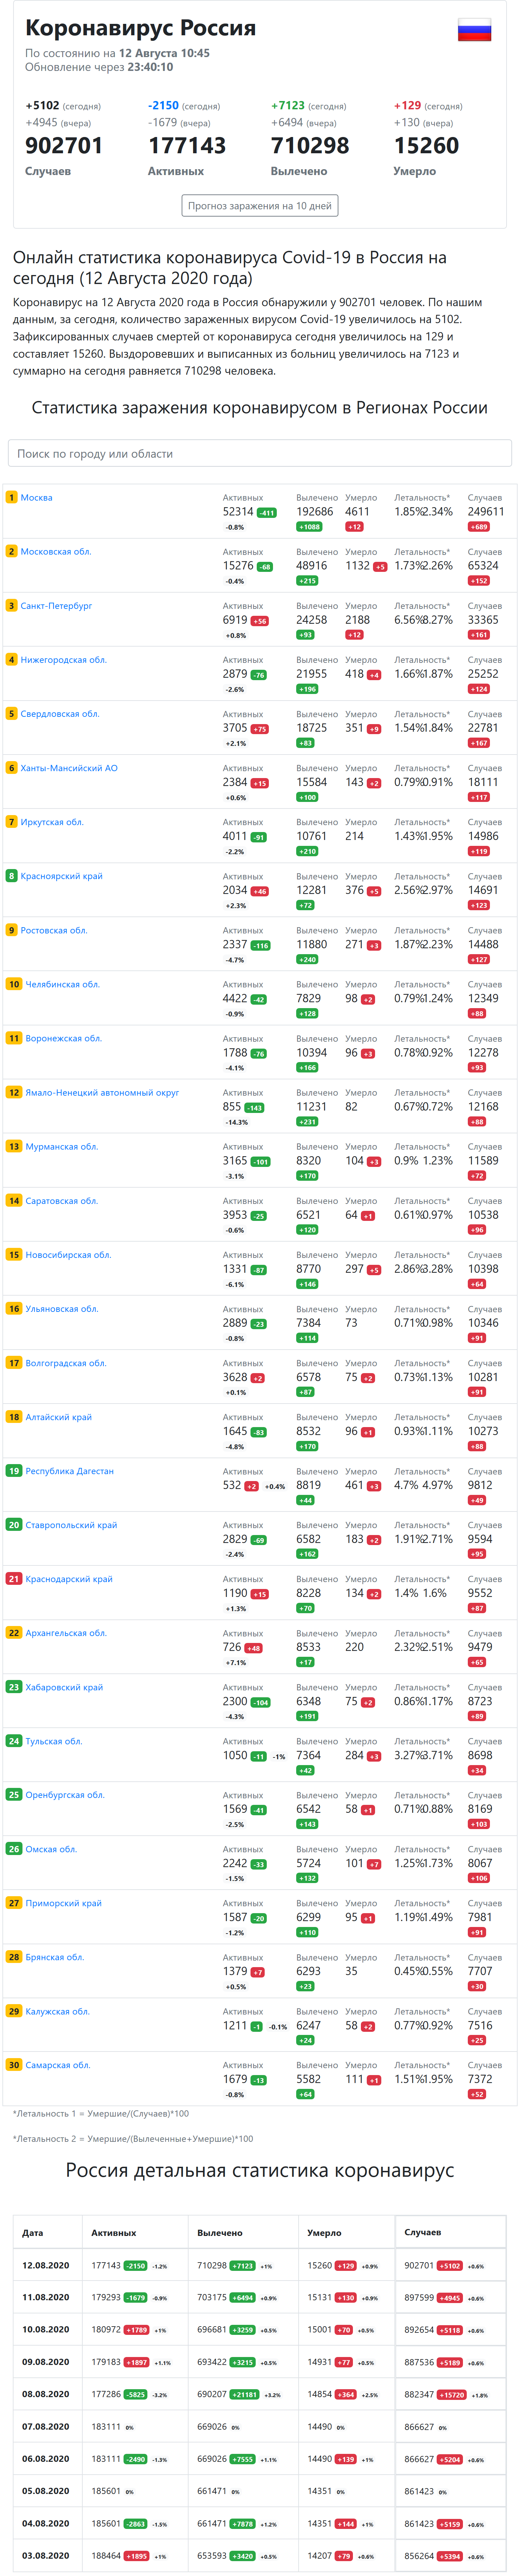Click the rank '1' badge beside Москва
The height and width of the screenshot is (2576, 519).
(x=11, y=497)
